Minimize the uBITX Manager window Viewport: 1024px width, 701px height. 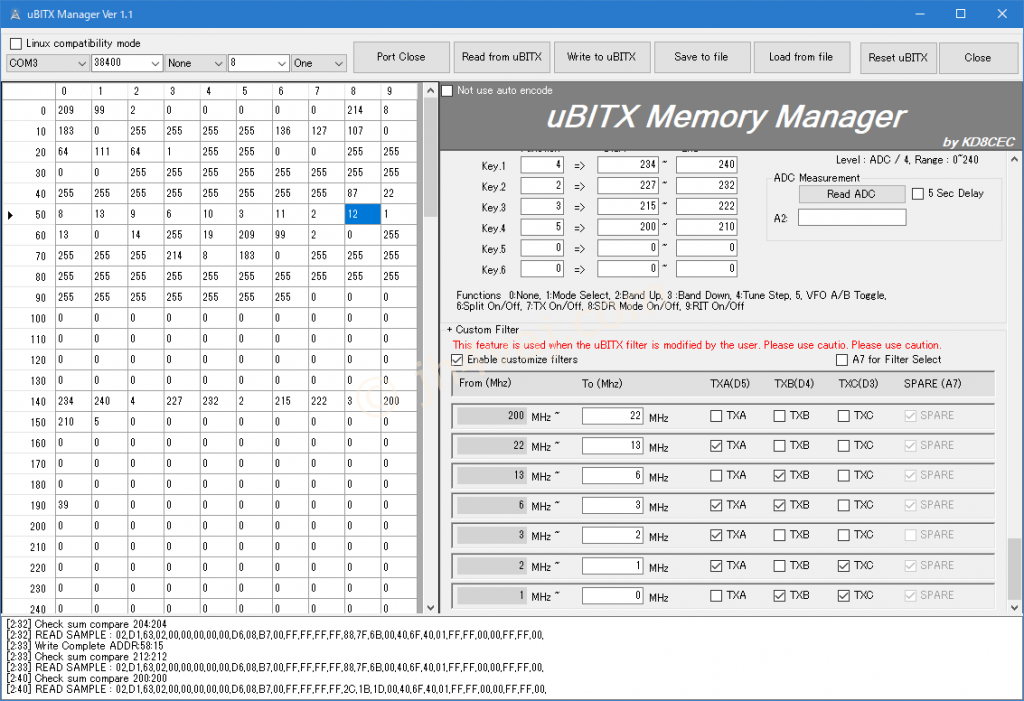920,14
